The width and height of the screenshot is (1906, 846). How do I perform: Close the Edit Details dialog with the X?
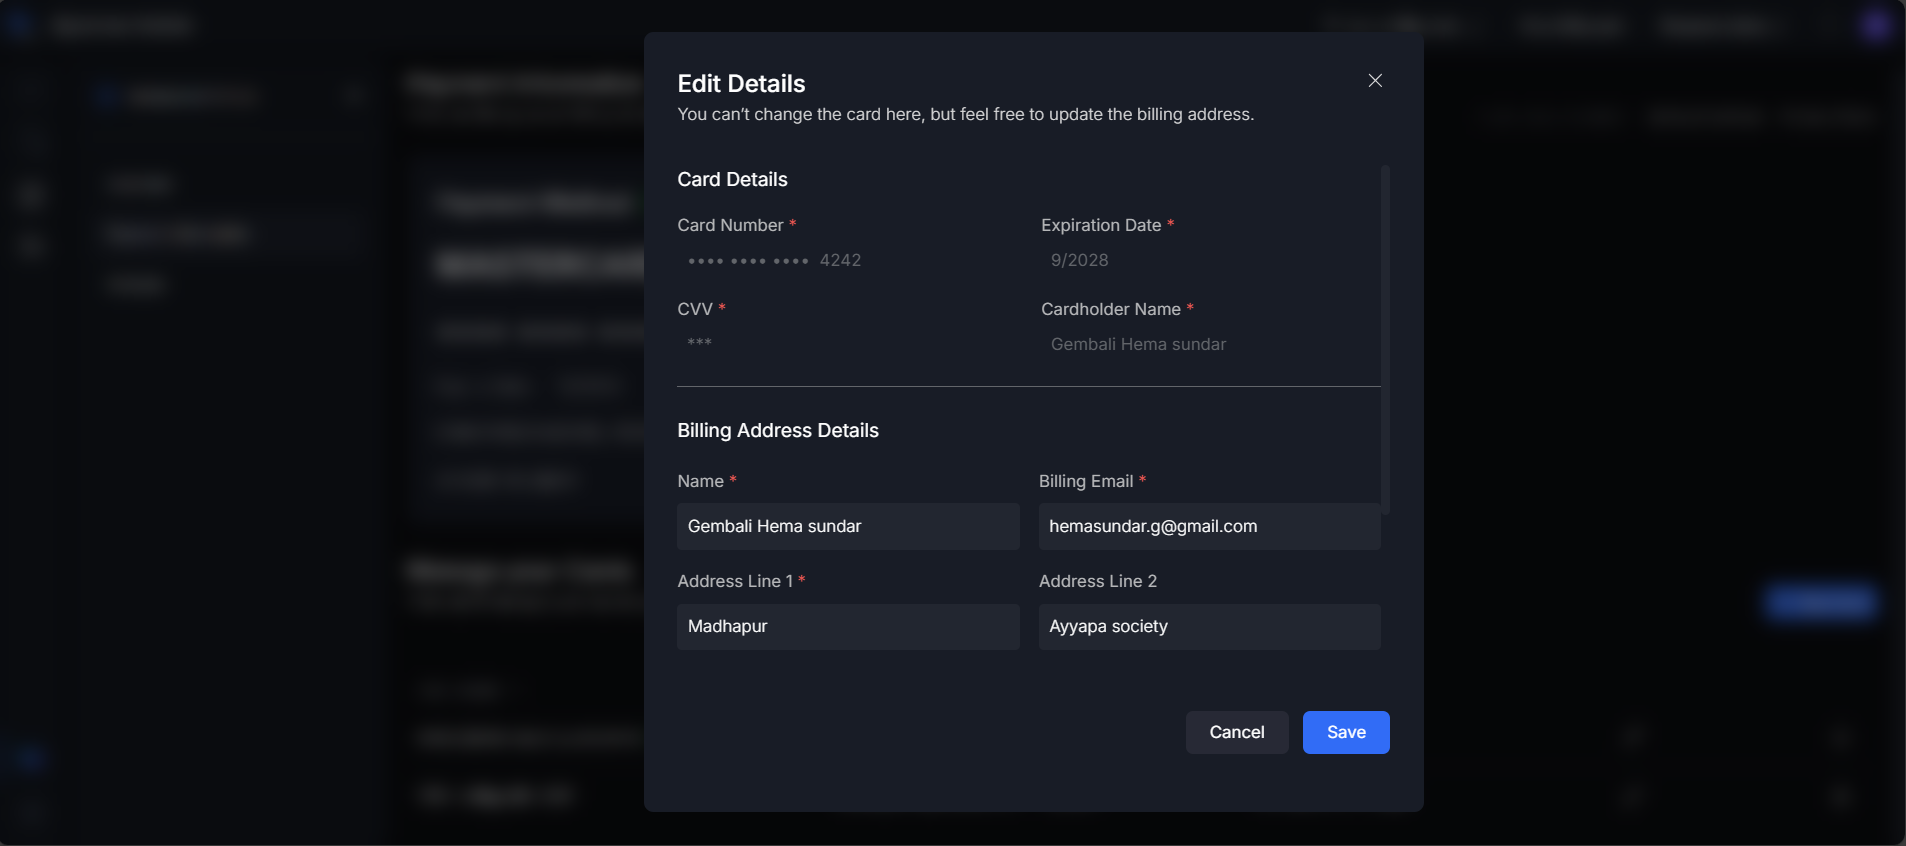(x=1375, y=81)
